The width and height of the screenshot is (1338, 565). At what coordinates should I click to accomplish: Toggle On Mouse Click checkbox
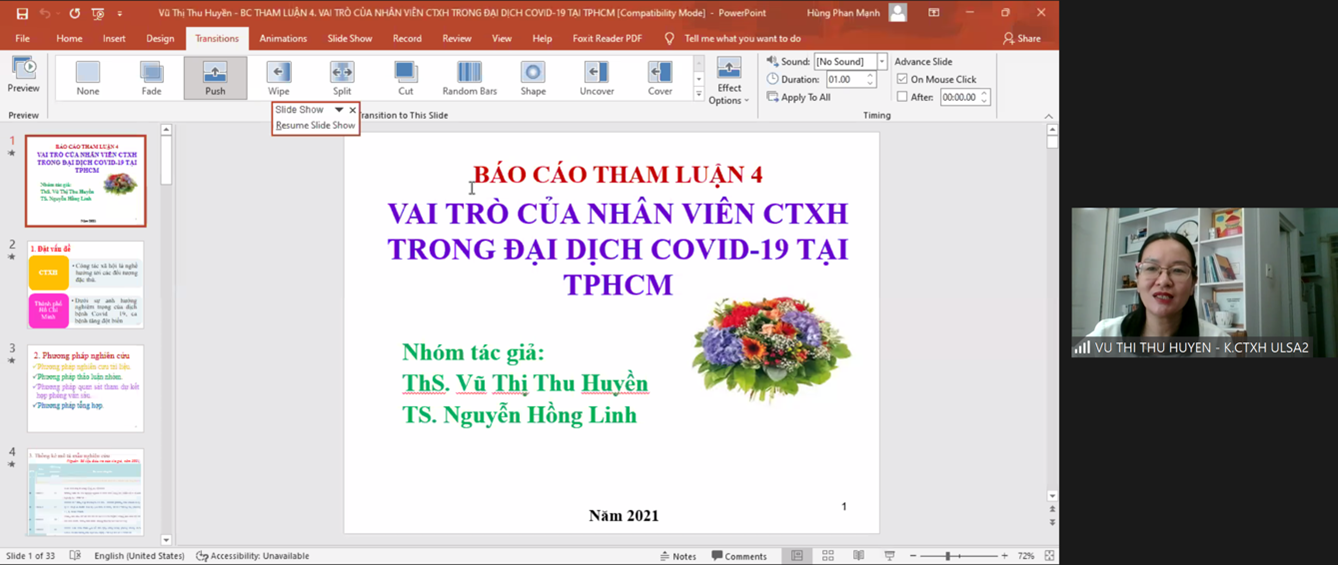tap(902, 79)
